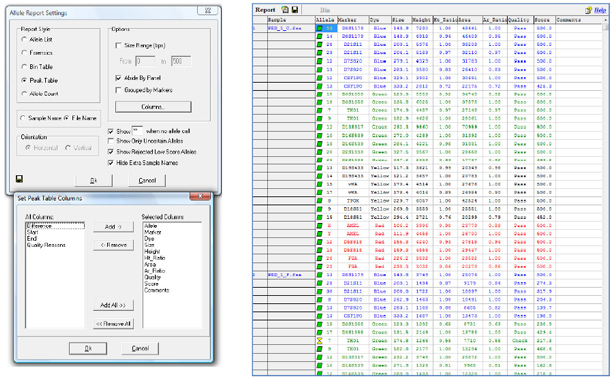Click Add All >> button
This screenshot has width=616, height=381.
[x=113, y=305]
